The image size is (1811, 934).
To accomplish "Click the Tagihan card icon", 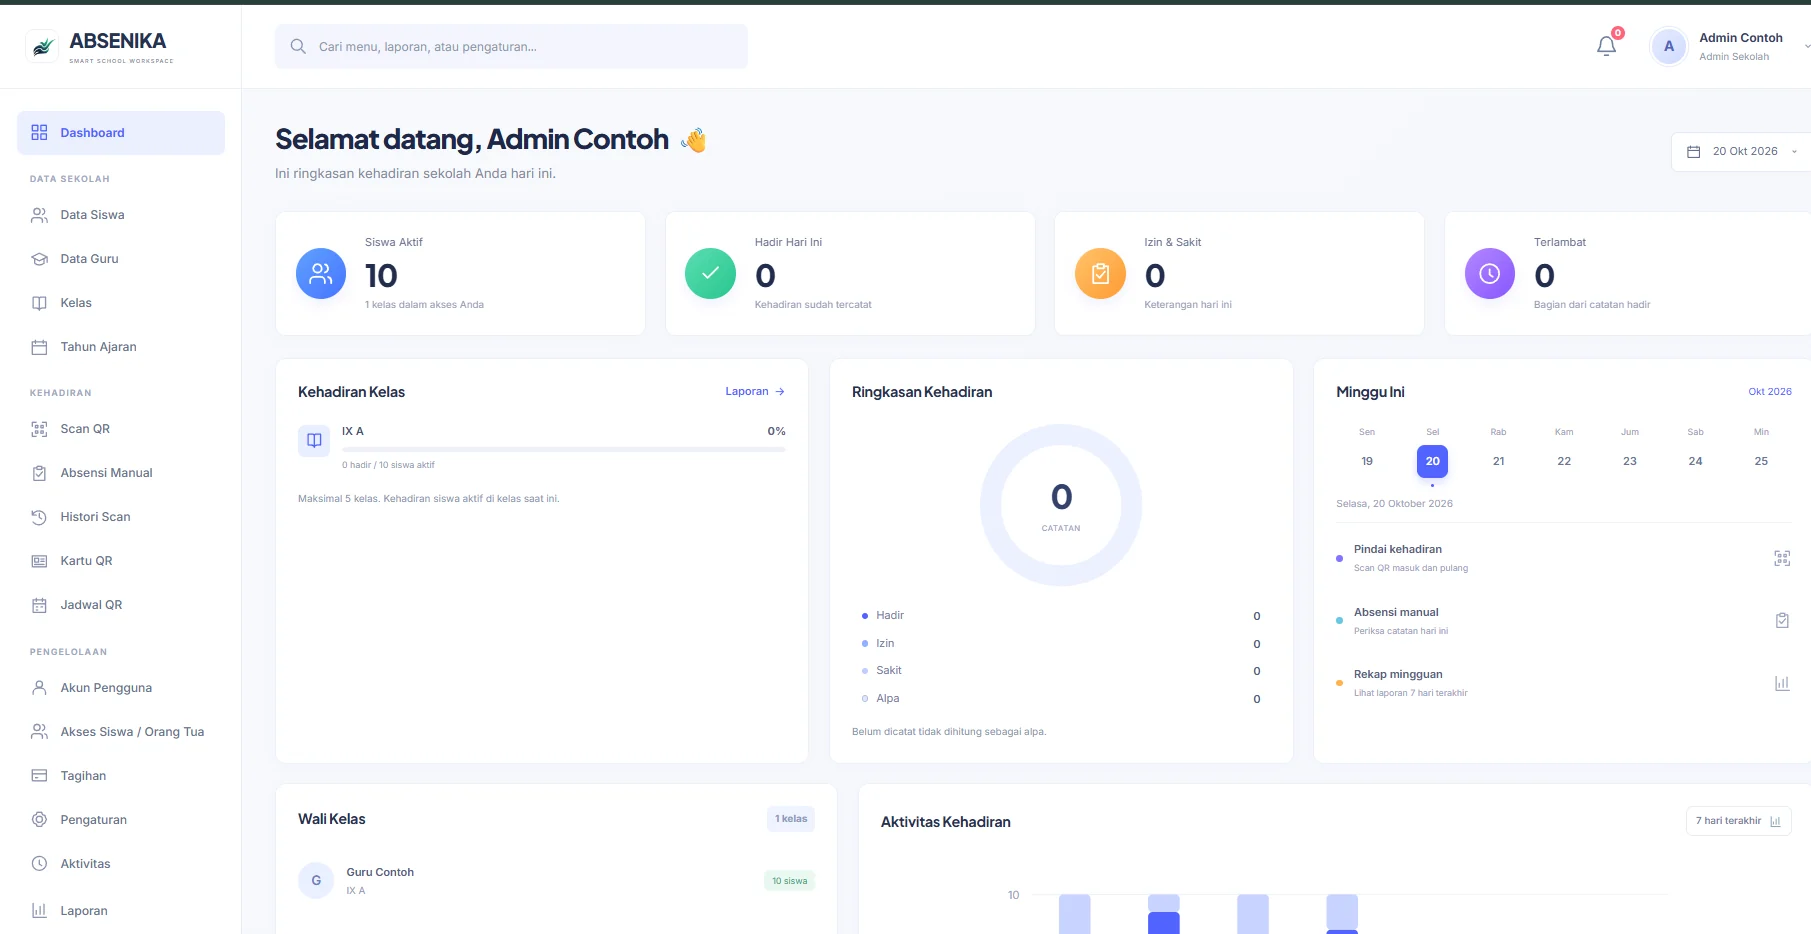I will coord(39,776).
